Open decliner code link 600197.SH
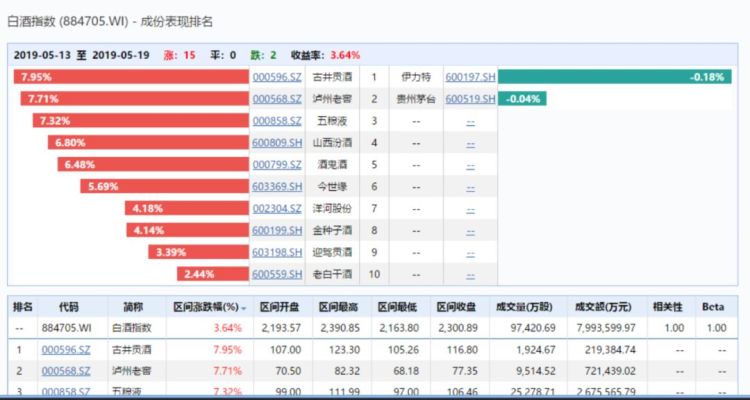 point(470,77)
